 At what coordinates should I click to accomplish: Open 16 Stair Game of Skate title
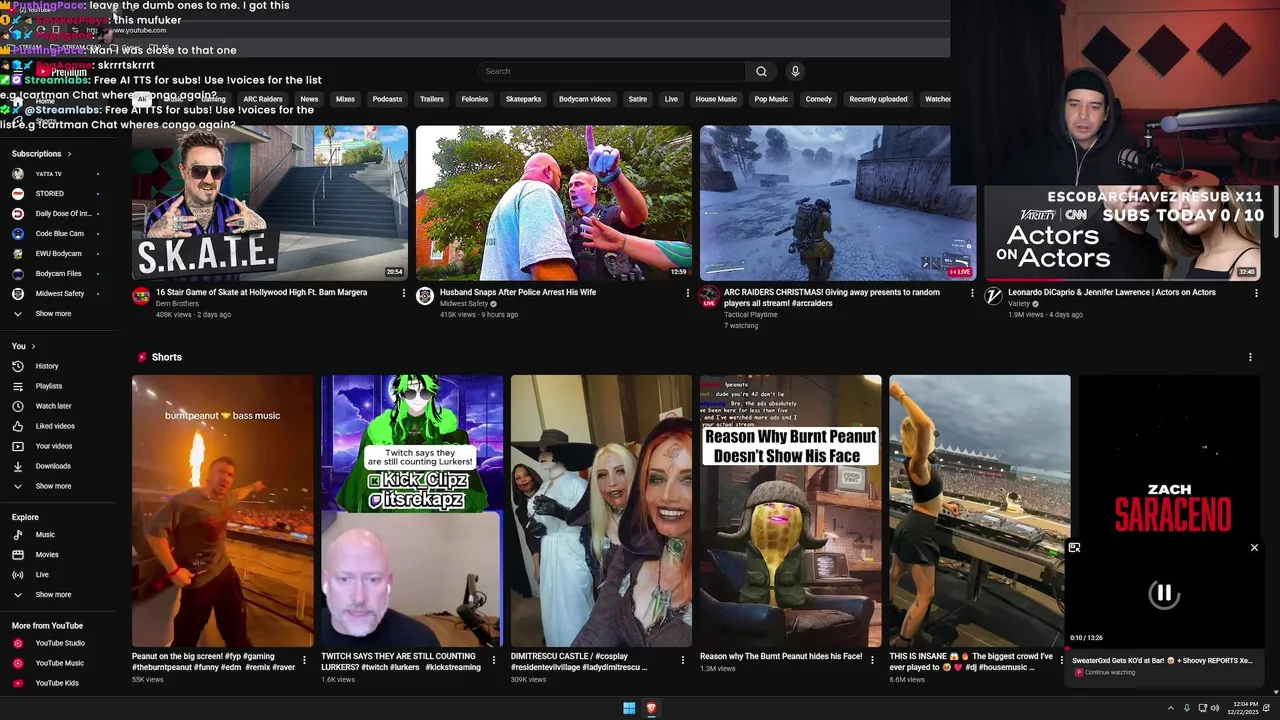pos(261,293)
